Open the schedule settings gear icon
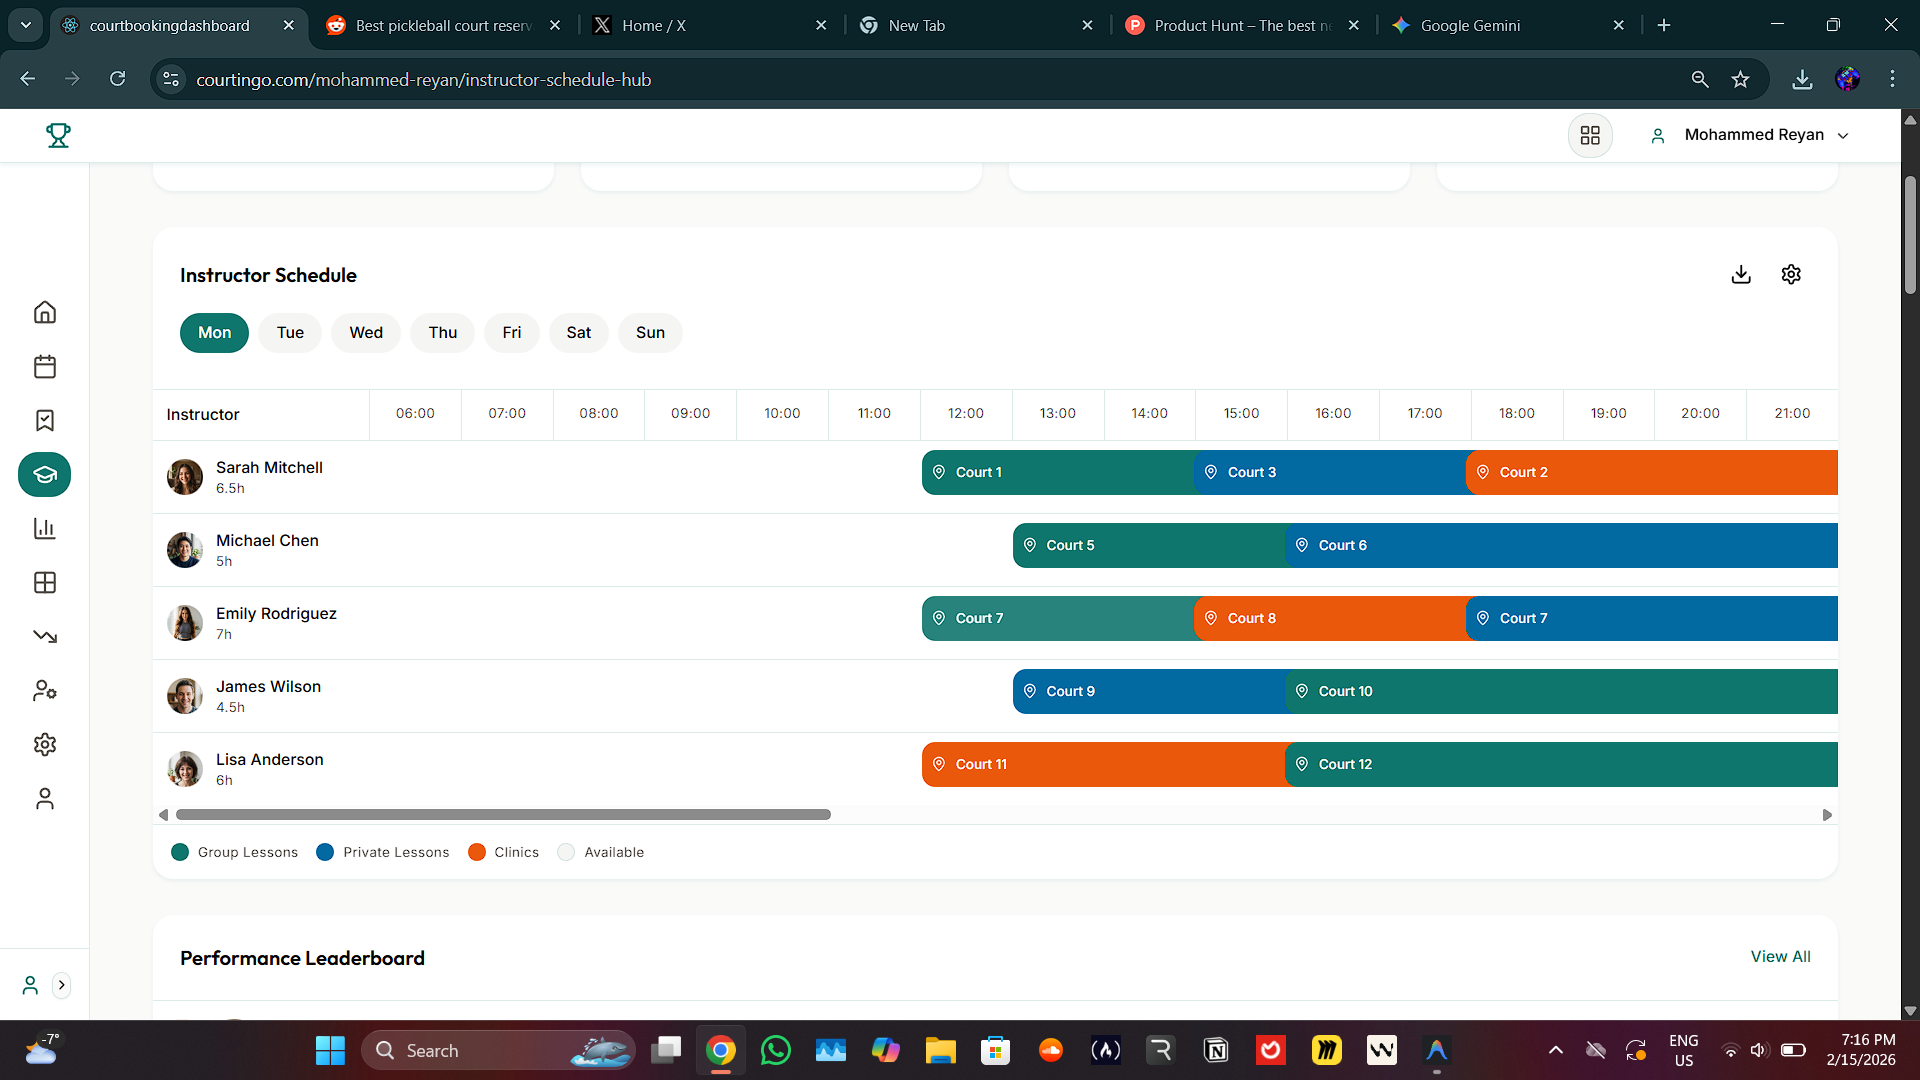Screen dimensions: 1920x1080 tap(1790, 274)
